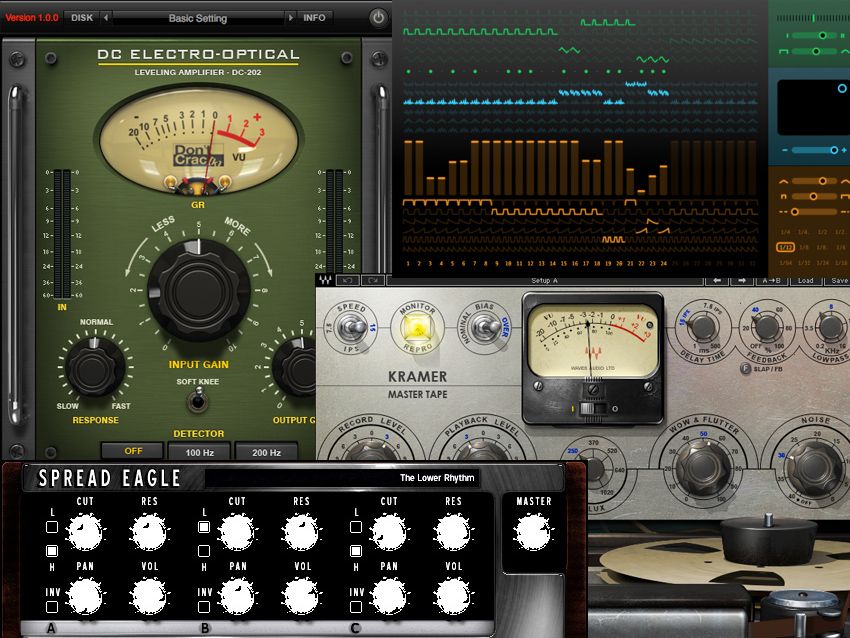Click the RES knob in Spread Eagle section A
Screen dimensions: 850x638
pos(149,532)
